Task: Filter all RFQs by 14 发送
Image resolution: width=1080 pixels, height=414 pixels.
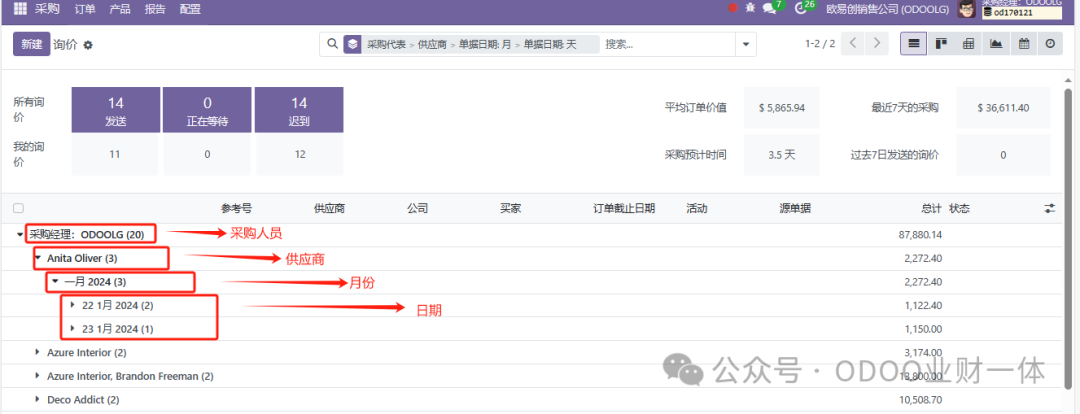Action: pos(116,110)
